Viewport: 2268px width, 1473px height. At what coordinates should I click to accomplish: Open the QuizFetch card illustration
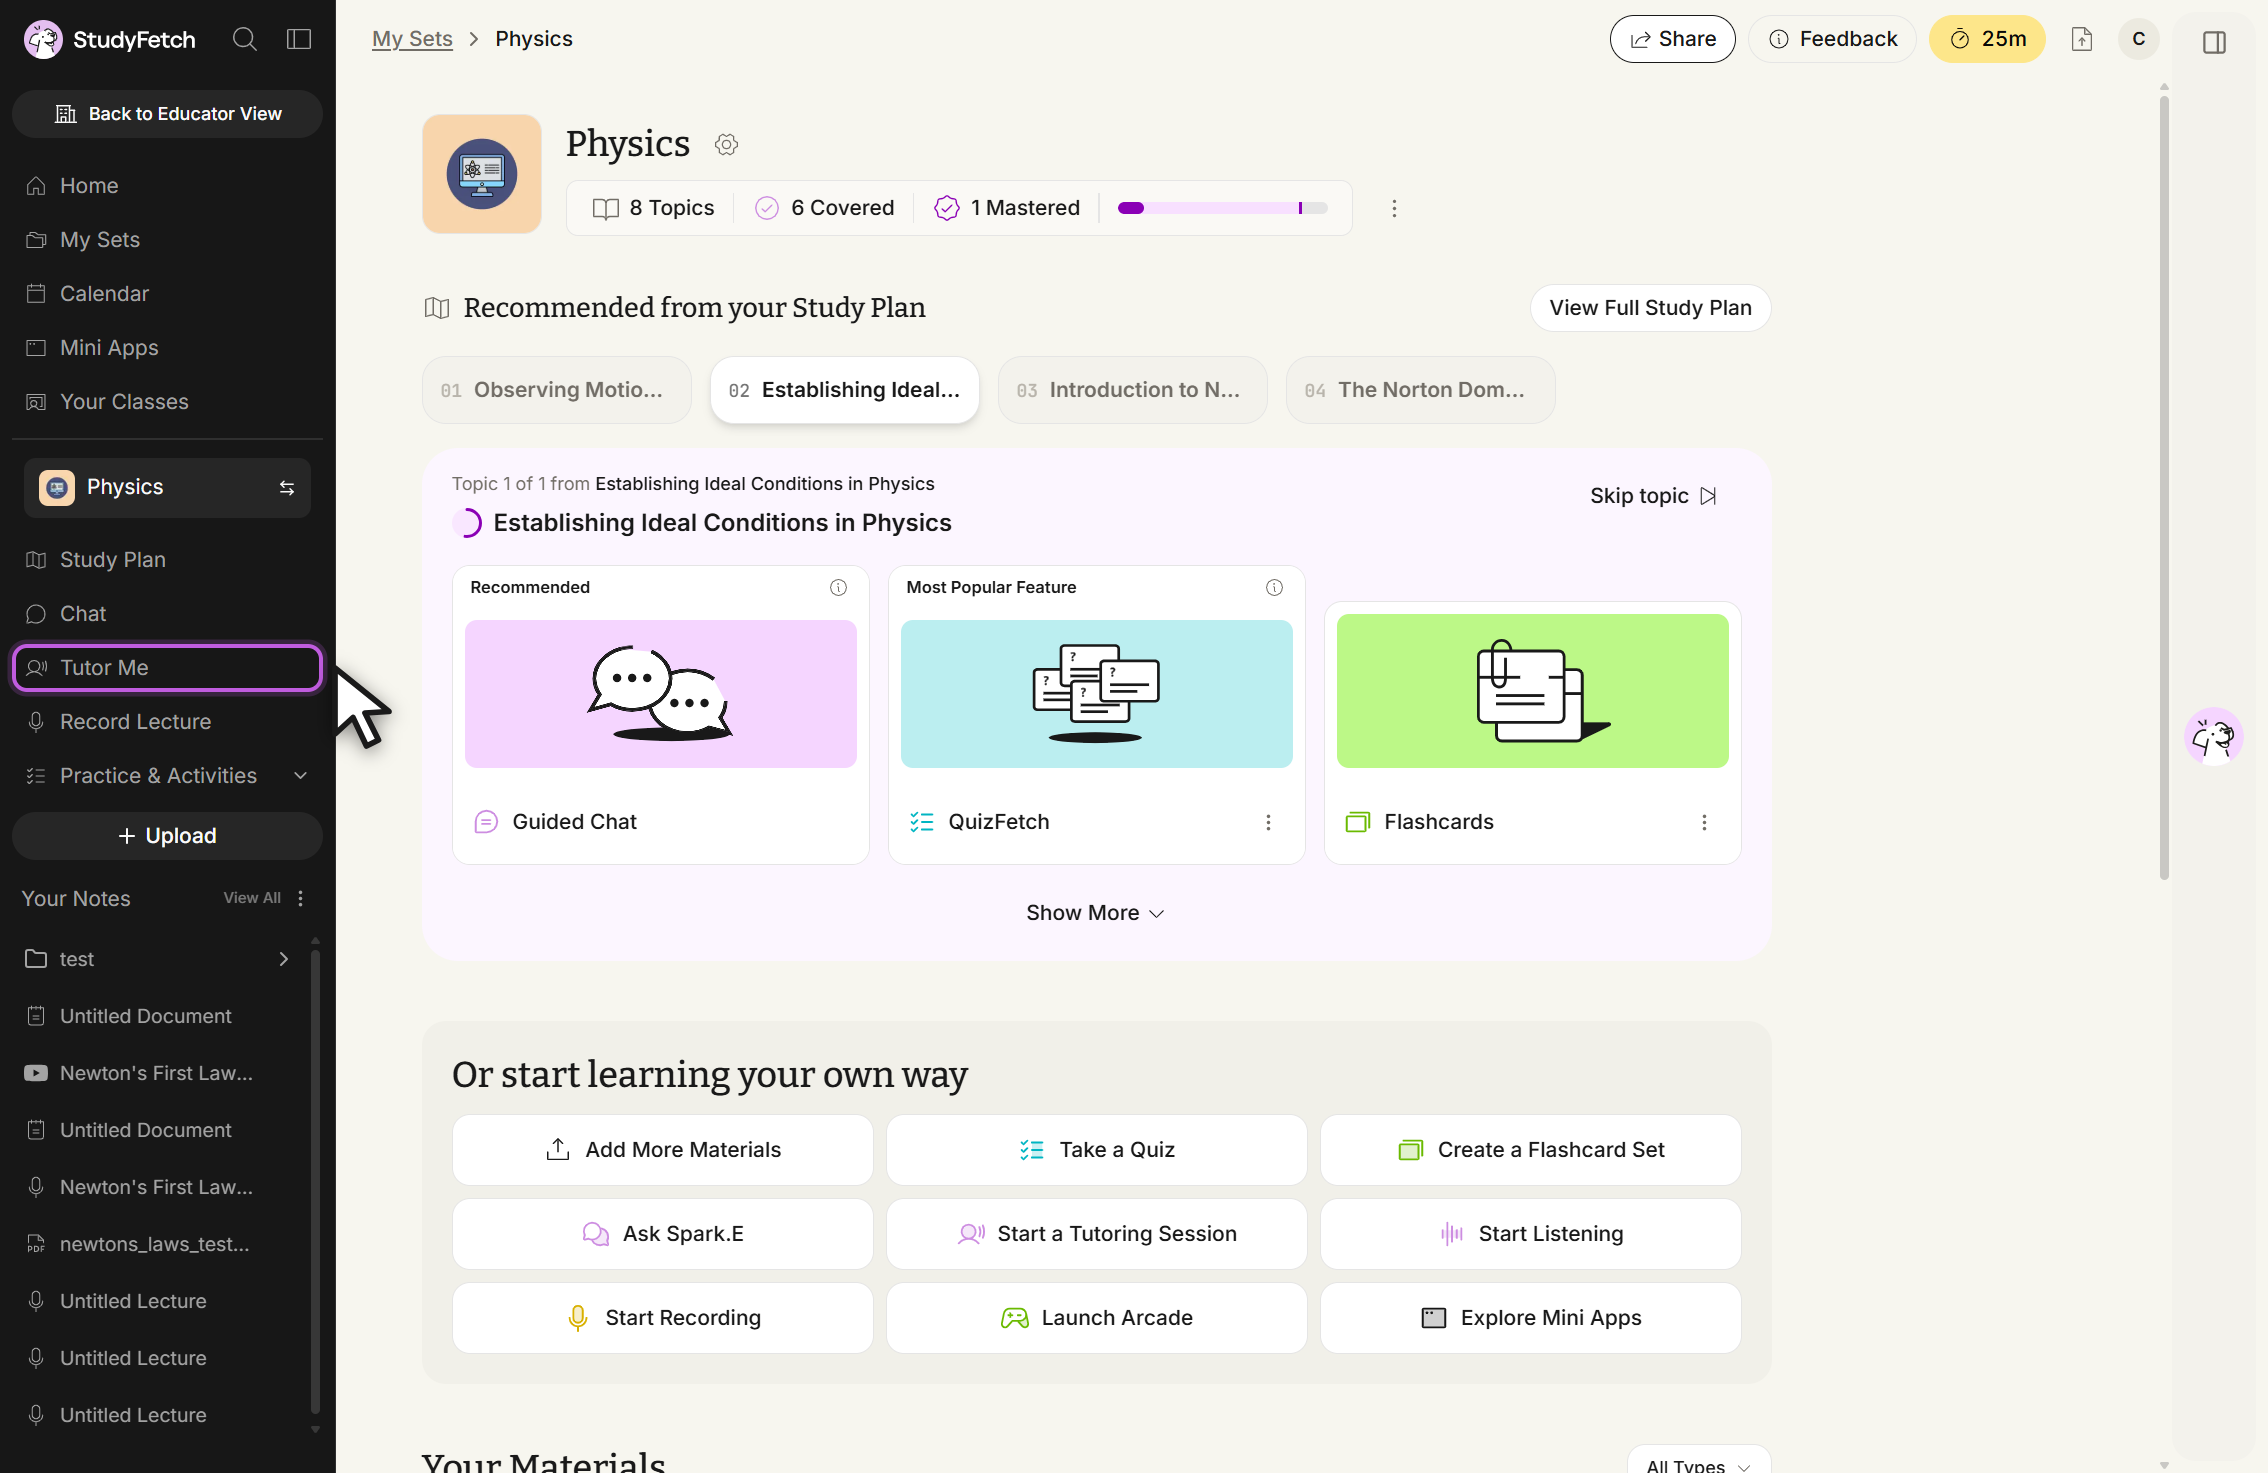[1097, 694]
